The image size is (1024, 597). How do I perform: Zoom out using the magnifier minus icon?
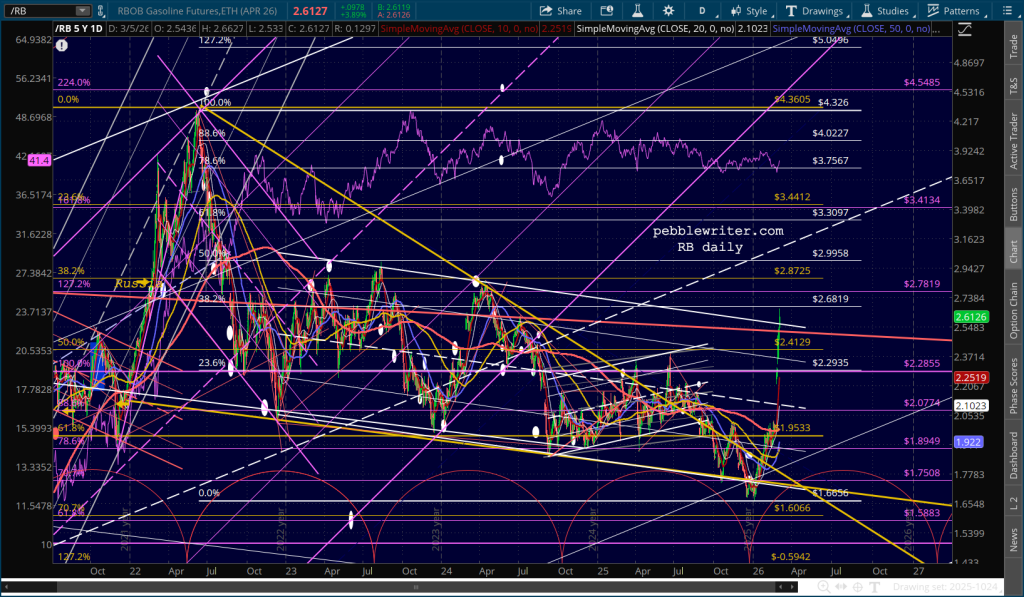click(x=806, y=586)
